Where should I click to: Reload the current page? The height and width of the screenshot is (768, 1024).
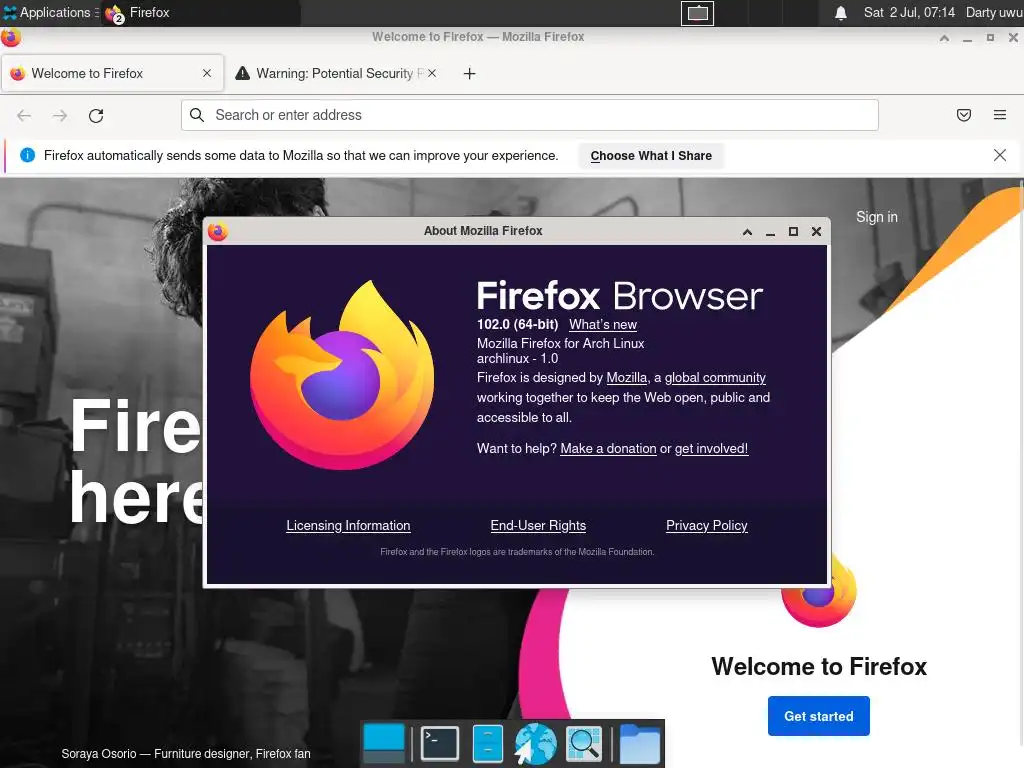(96, 116)
